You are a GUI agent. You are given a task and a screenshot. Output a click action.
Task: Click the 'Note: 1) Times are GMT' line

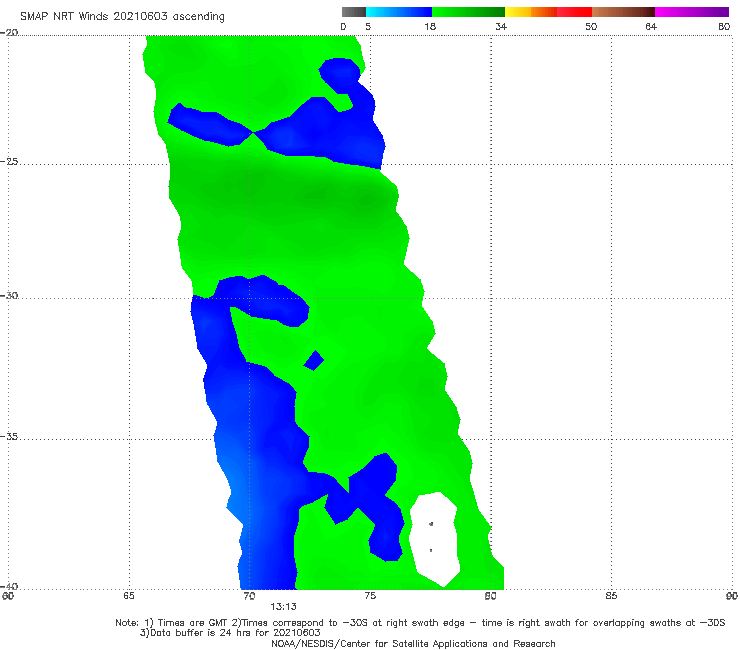coord(420,623)
